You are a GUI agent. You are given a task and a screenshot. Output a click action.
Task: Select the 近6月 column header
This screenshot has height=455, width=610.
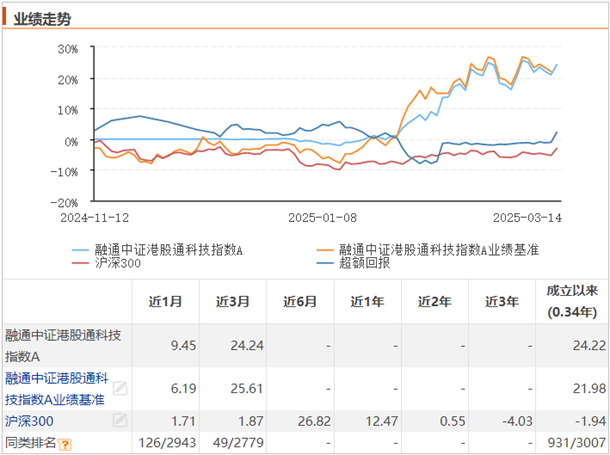tap(301, 301)
